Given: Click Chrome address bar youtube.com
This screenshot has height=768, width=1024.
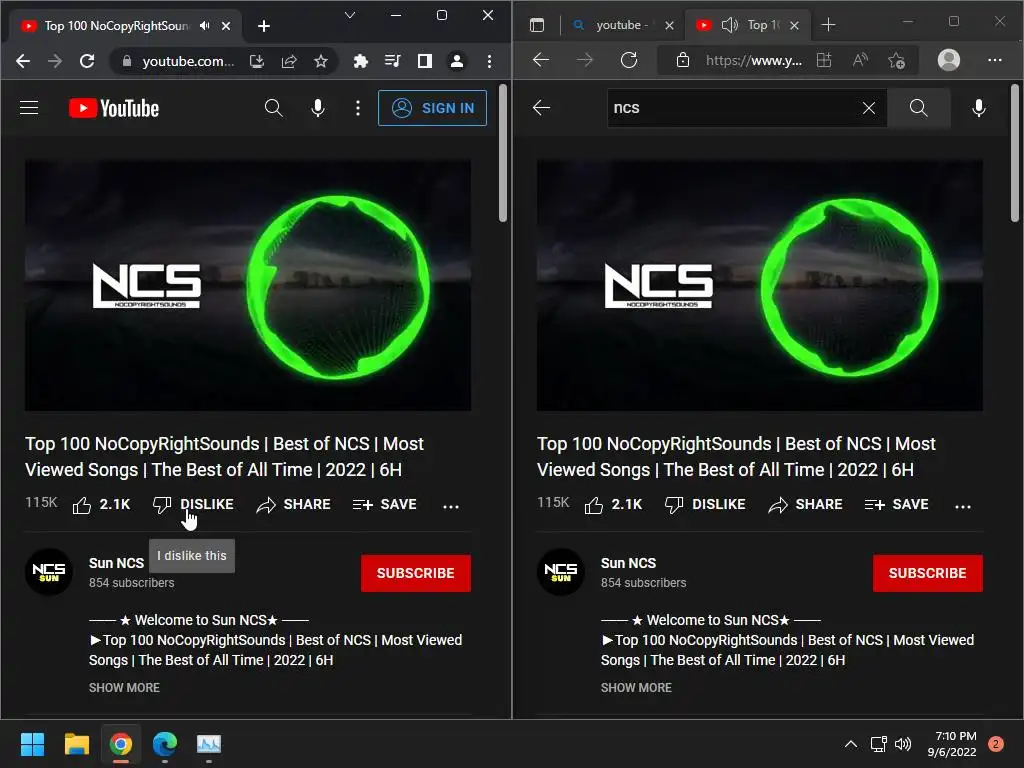Looking at the screenshot, I should [x=187, y=61].
